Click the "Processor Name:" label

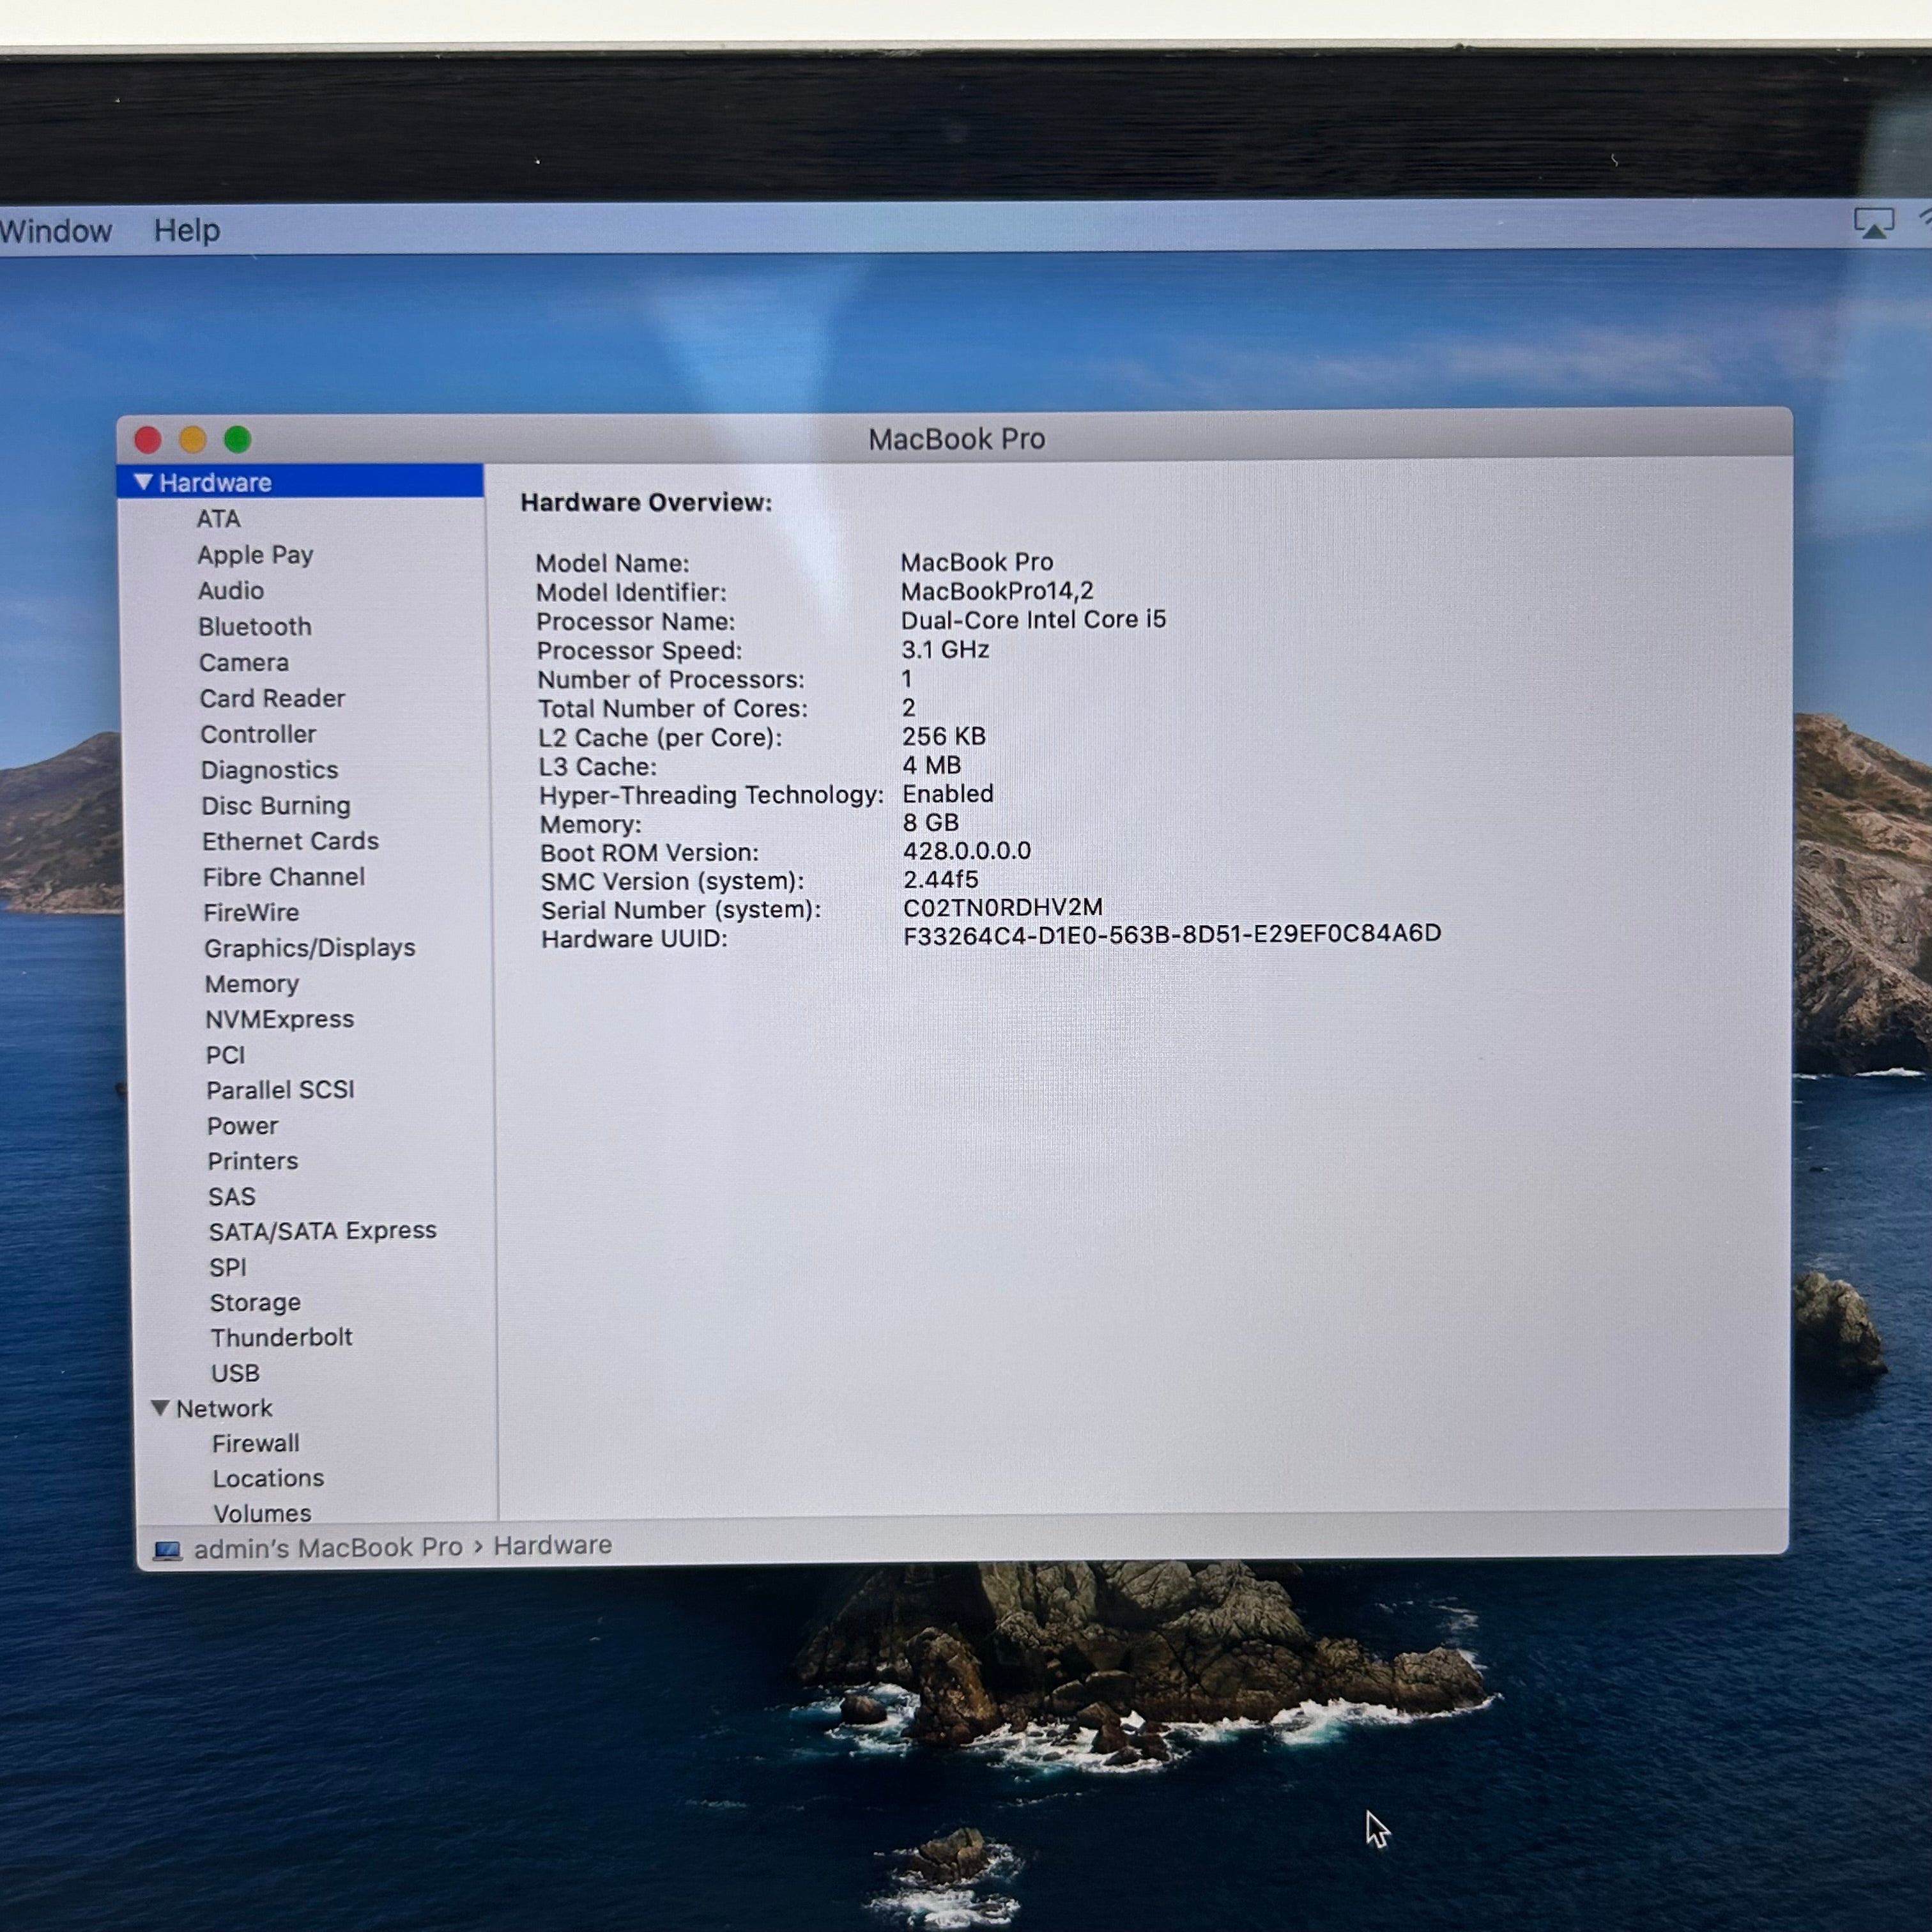click(635, 621)
